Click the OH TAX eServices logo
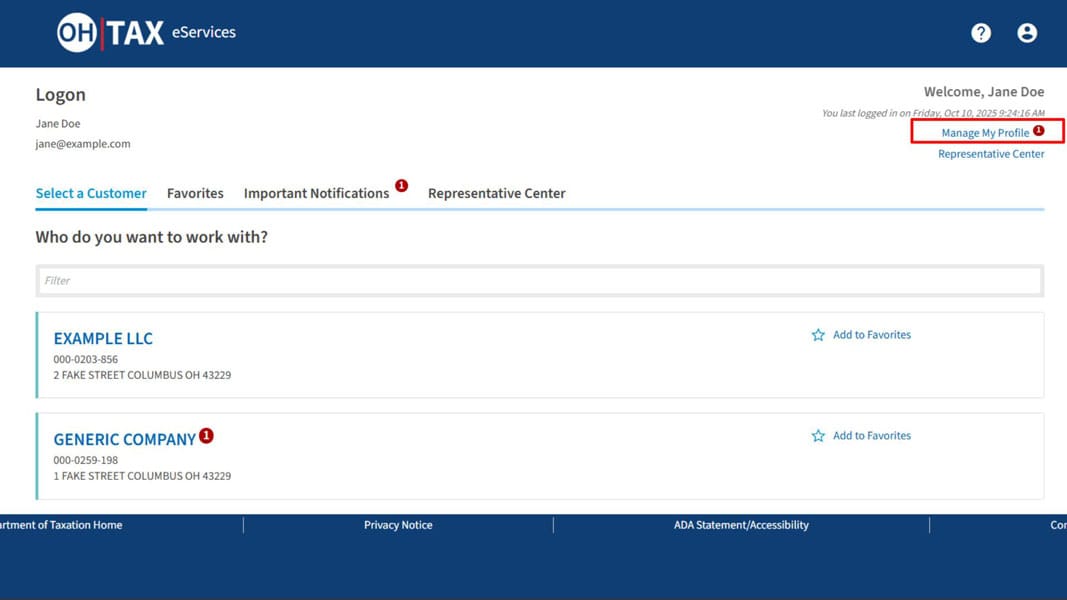This screenshot has width=1067, height=600. pos(146,32)
